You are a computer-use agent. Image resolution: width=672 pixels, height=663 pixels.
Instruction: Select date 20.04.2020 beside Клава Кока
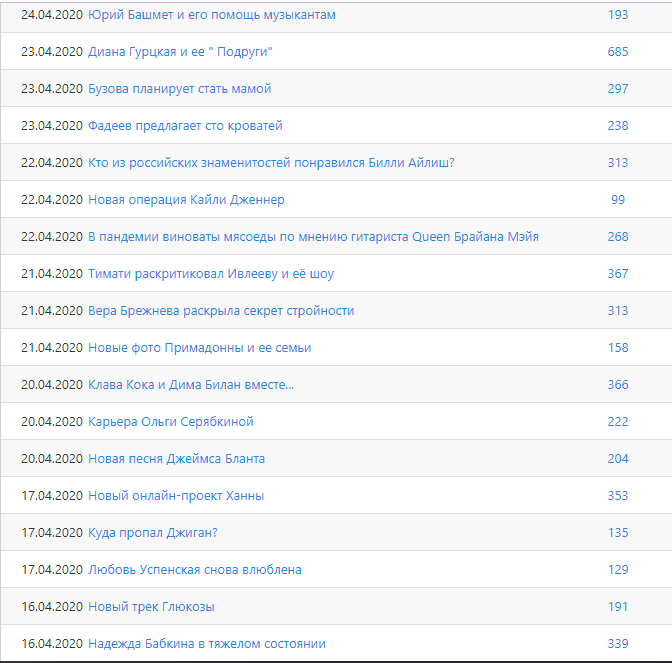click(x=52, y=385)
